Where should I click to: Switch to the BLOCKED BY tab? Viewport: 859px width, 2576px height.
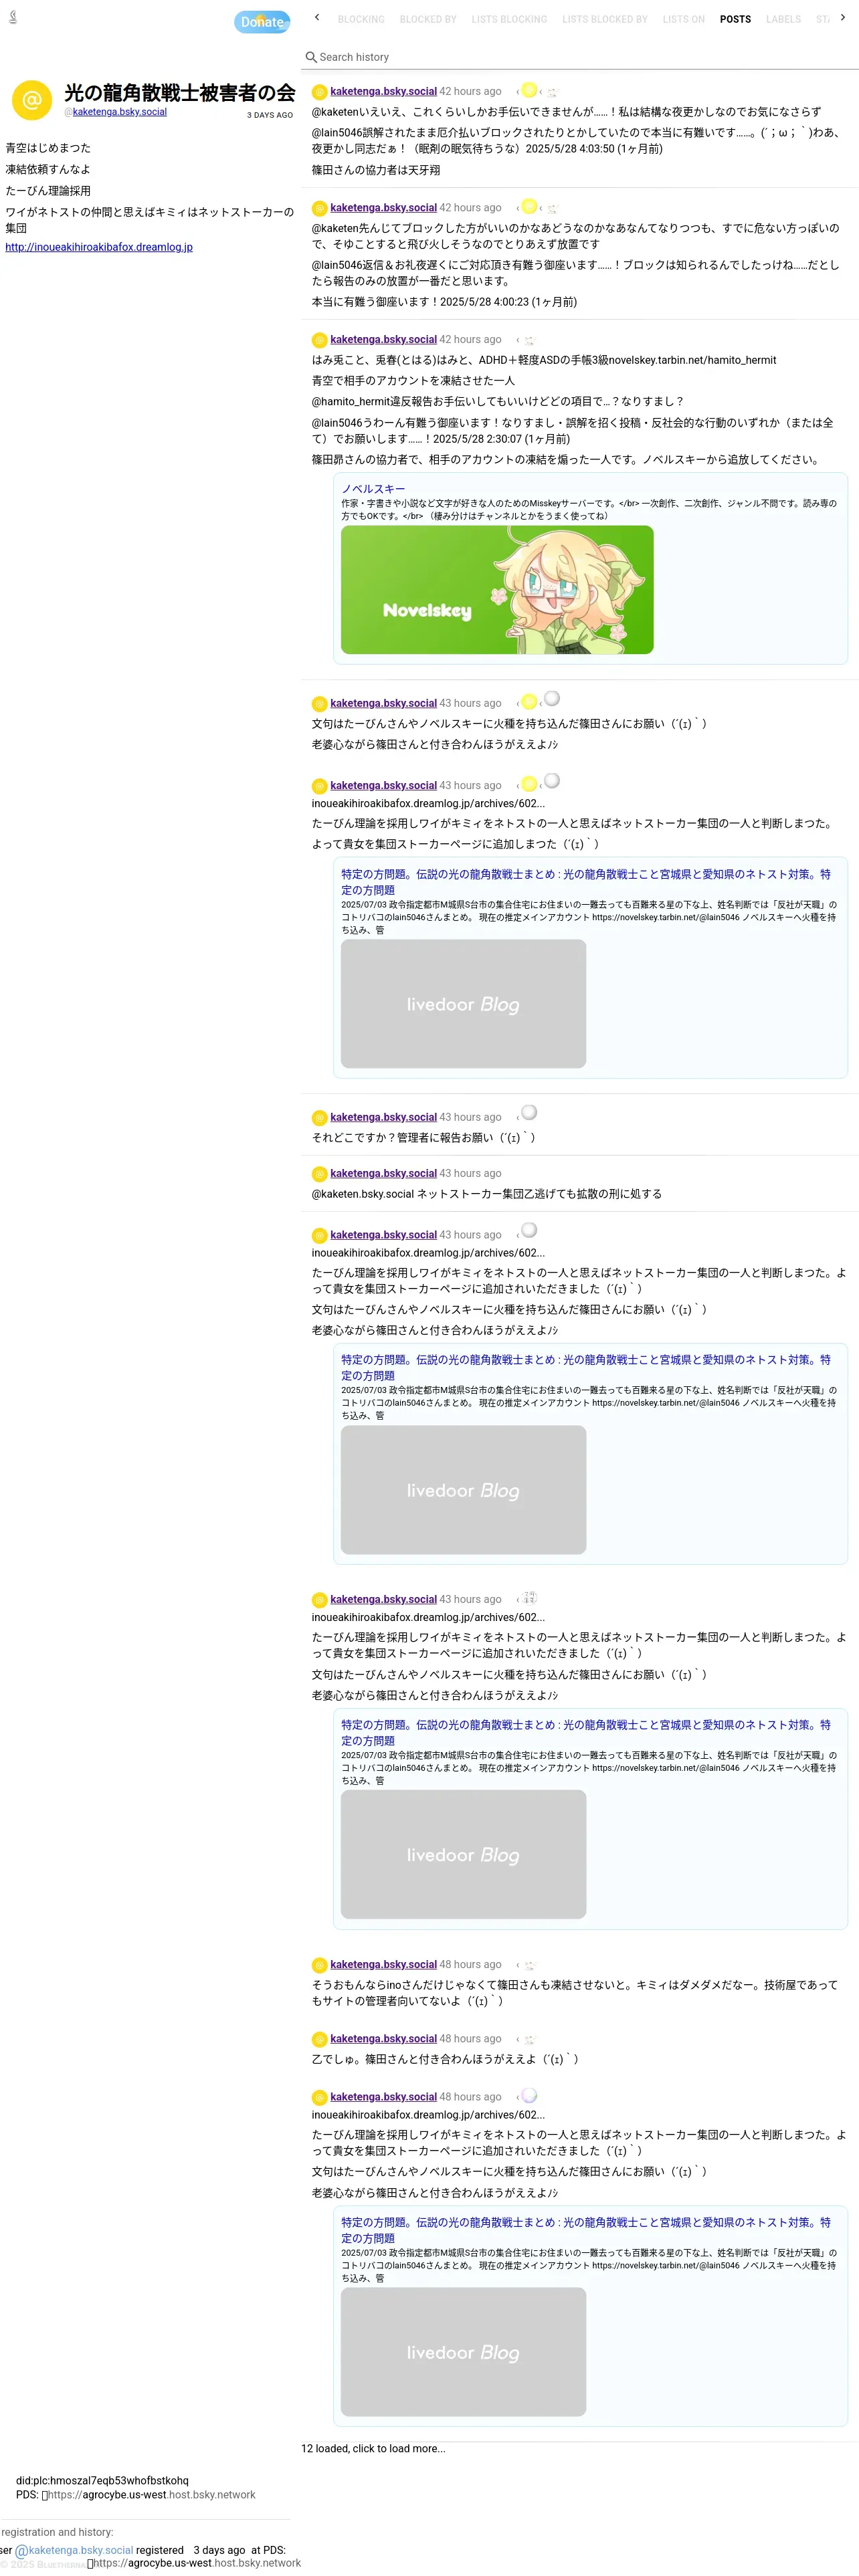[x=428, y=19]
